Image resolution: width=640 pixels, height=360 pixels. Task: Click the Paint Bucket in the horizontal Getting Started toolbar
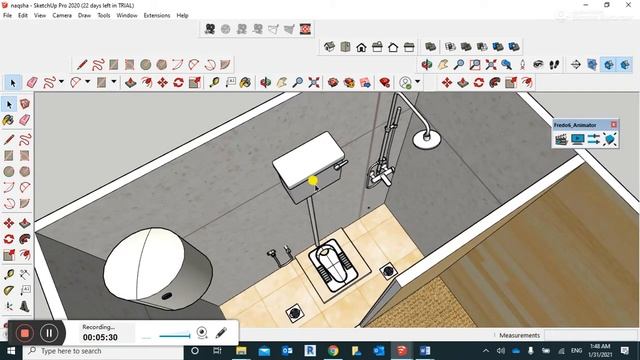(x=245, y=82)
